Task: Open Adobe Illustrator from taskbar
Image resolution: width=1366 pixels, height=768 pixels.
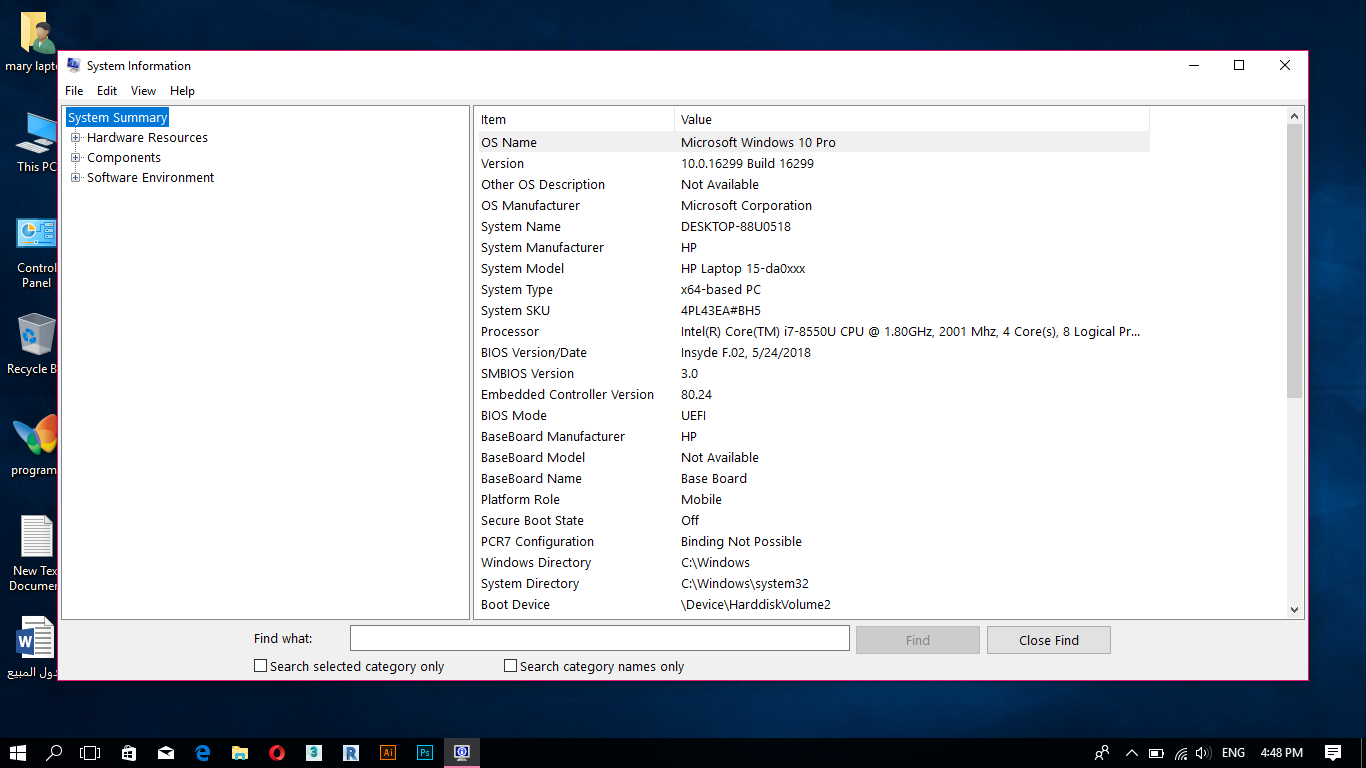Action: pyautogui.click(x=388, y=753)
